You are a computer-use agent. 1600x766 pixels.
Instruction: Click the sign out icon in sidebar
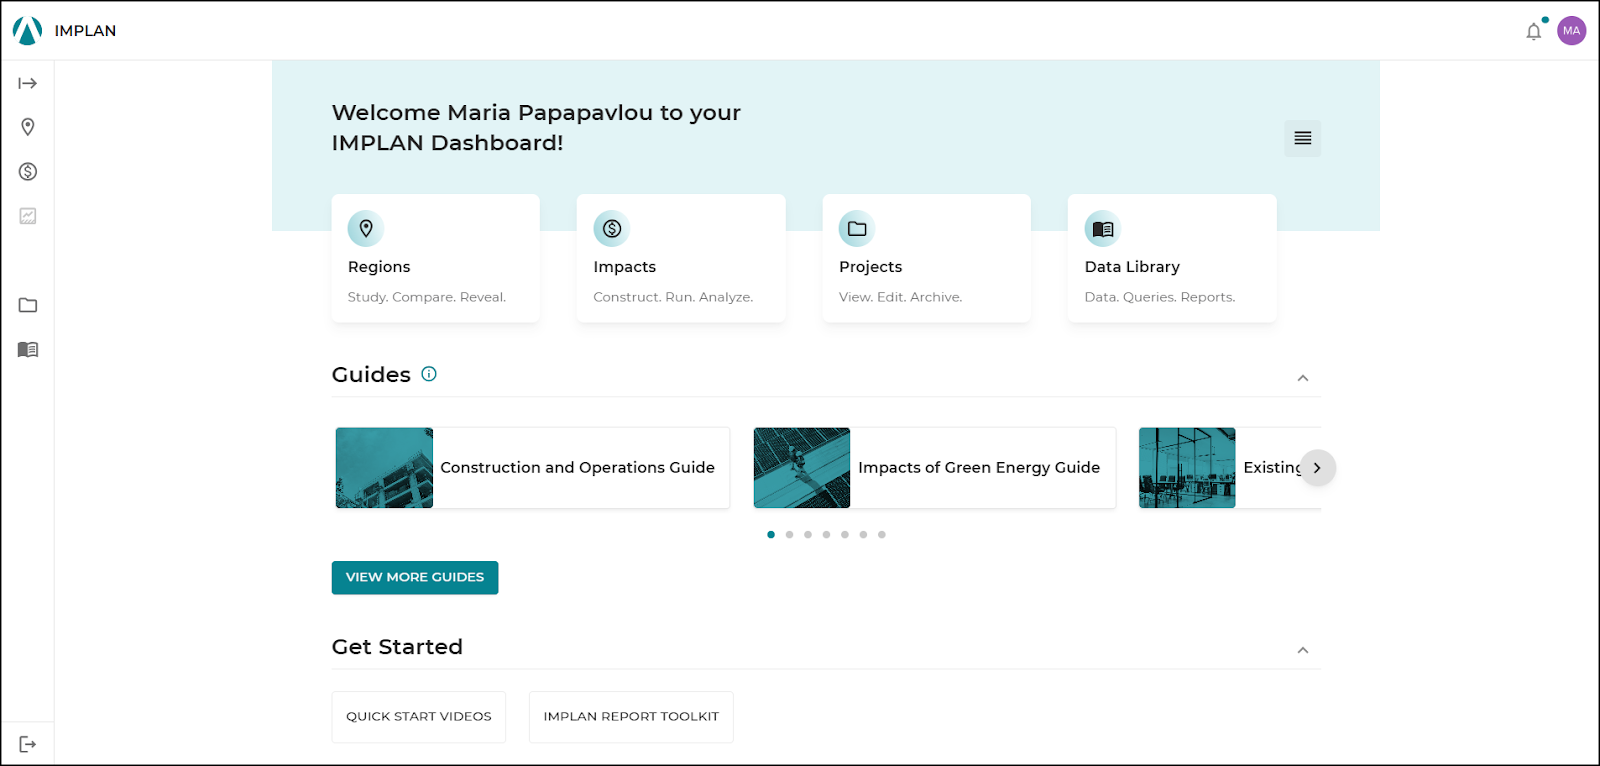[x=27, y=744]
